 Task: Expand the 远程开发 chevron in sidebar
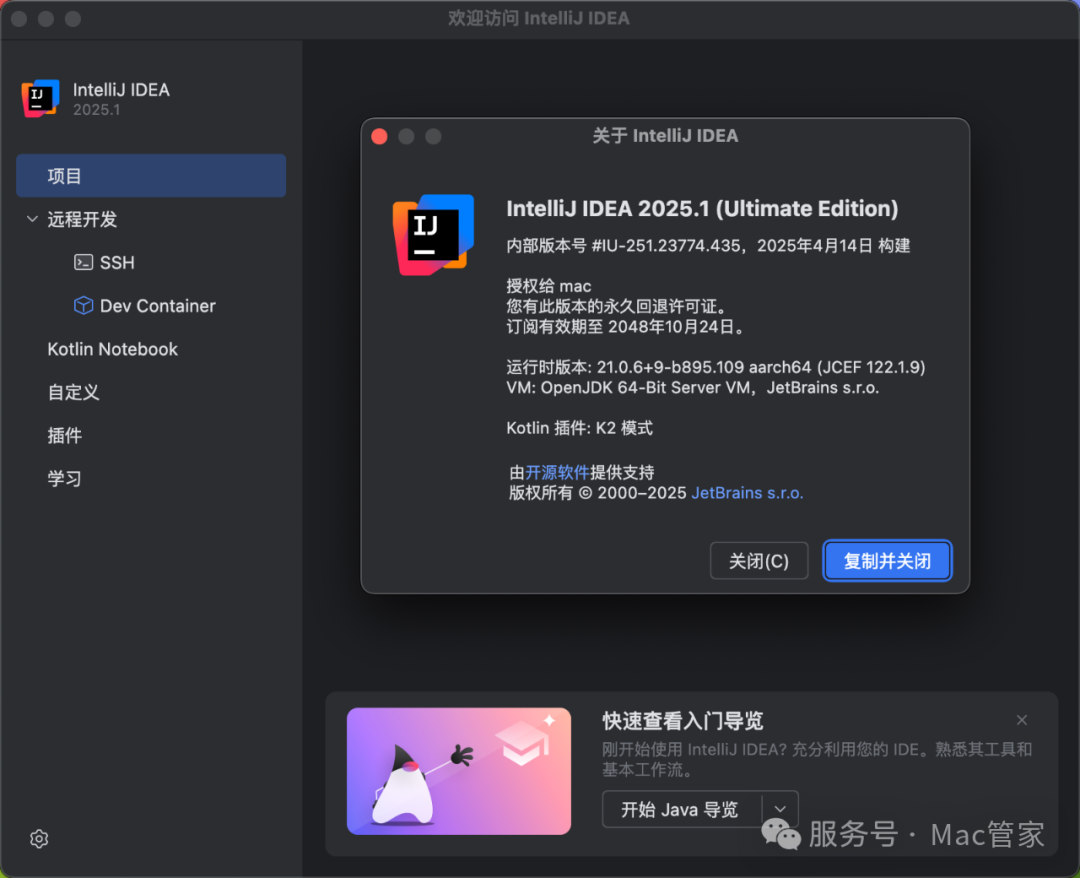(31, 219)
